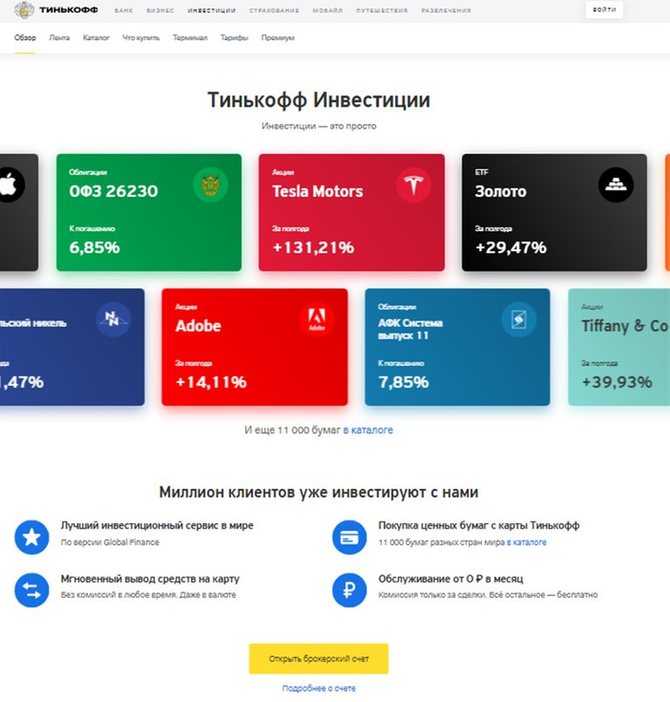Viewport: 670px width, 702px height.
Task: Go to the Путешествия section
Action: (x=382, y=10)
